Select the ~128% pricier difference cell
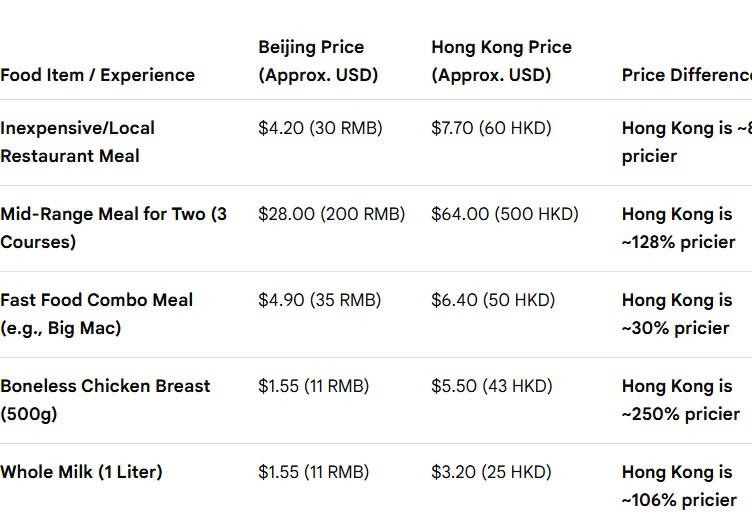The height and width of the screenshot is (526, 752). [678, 228]
